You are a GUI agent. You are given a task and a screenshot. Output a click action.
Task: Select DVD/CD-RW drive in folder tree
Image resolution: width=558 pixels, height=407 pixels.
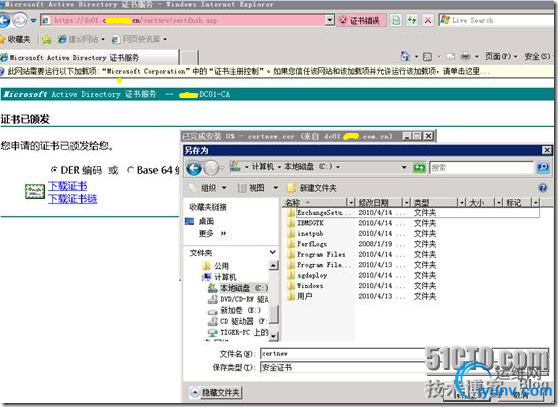pos(238,299)
